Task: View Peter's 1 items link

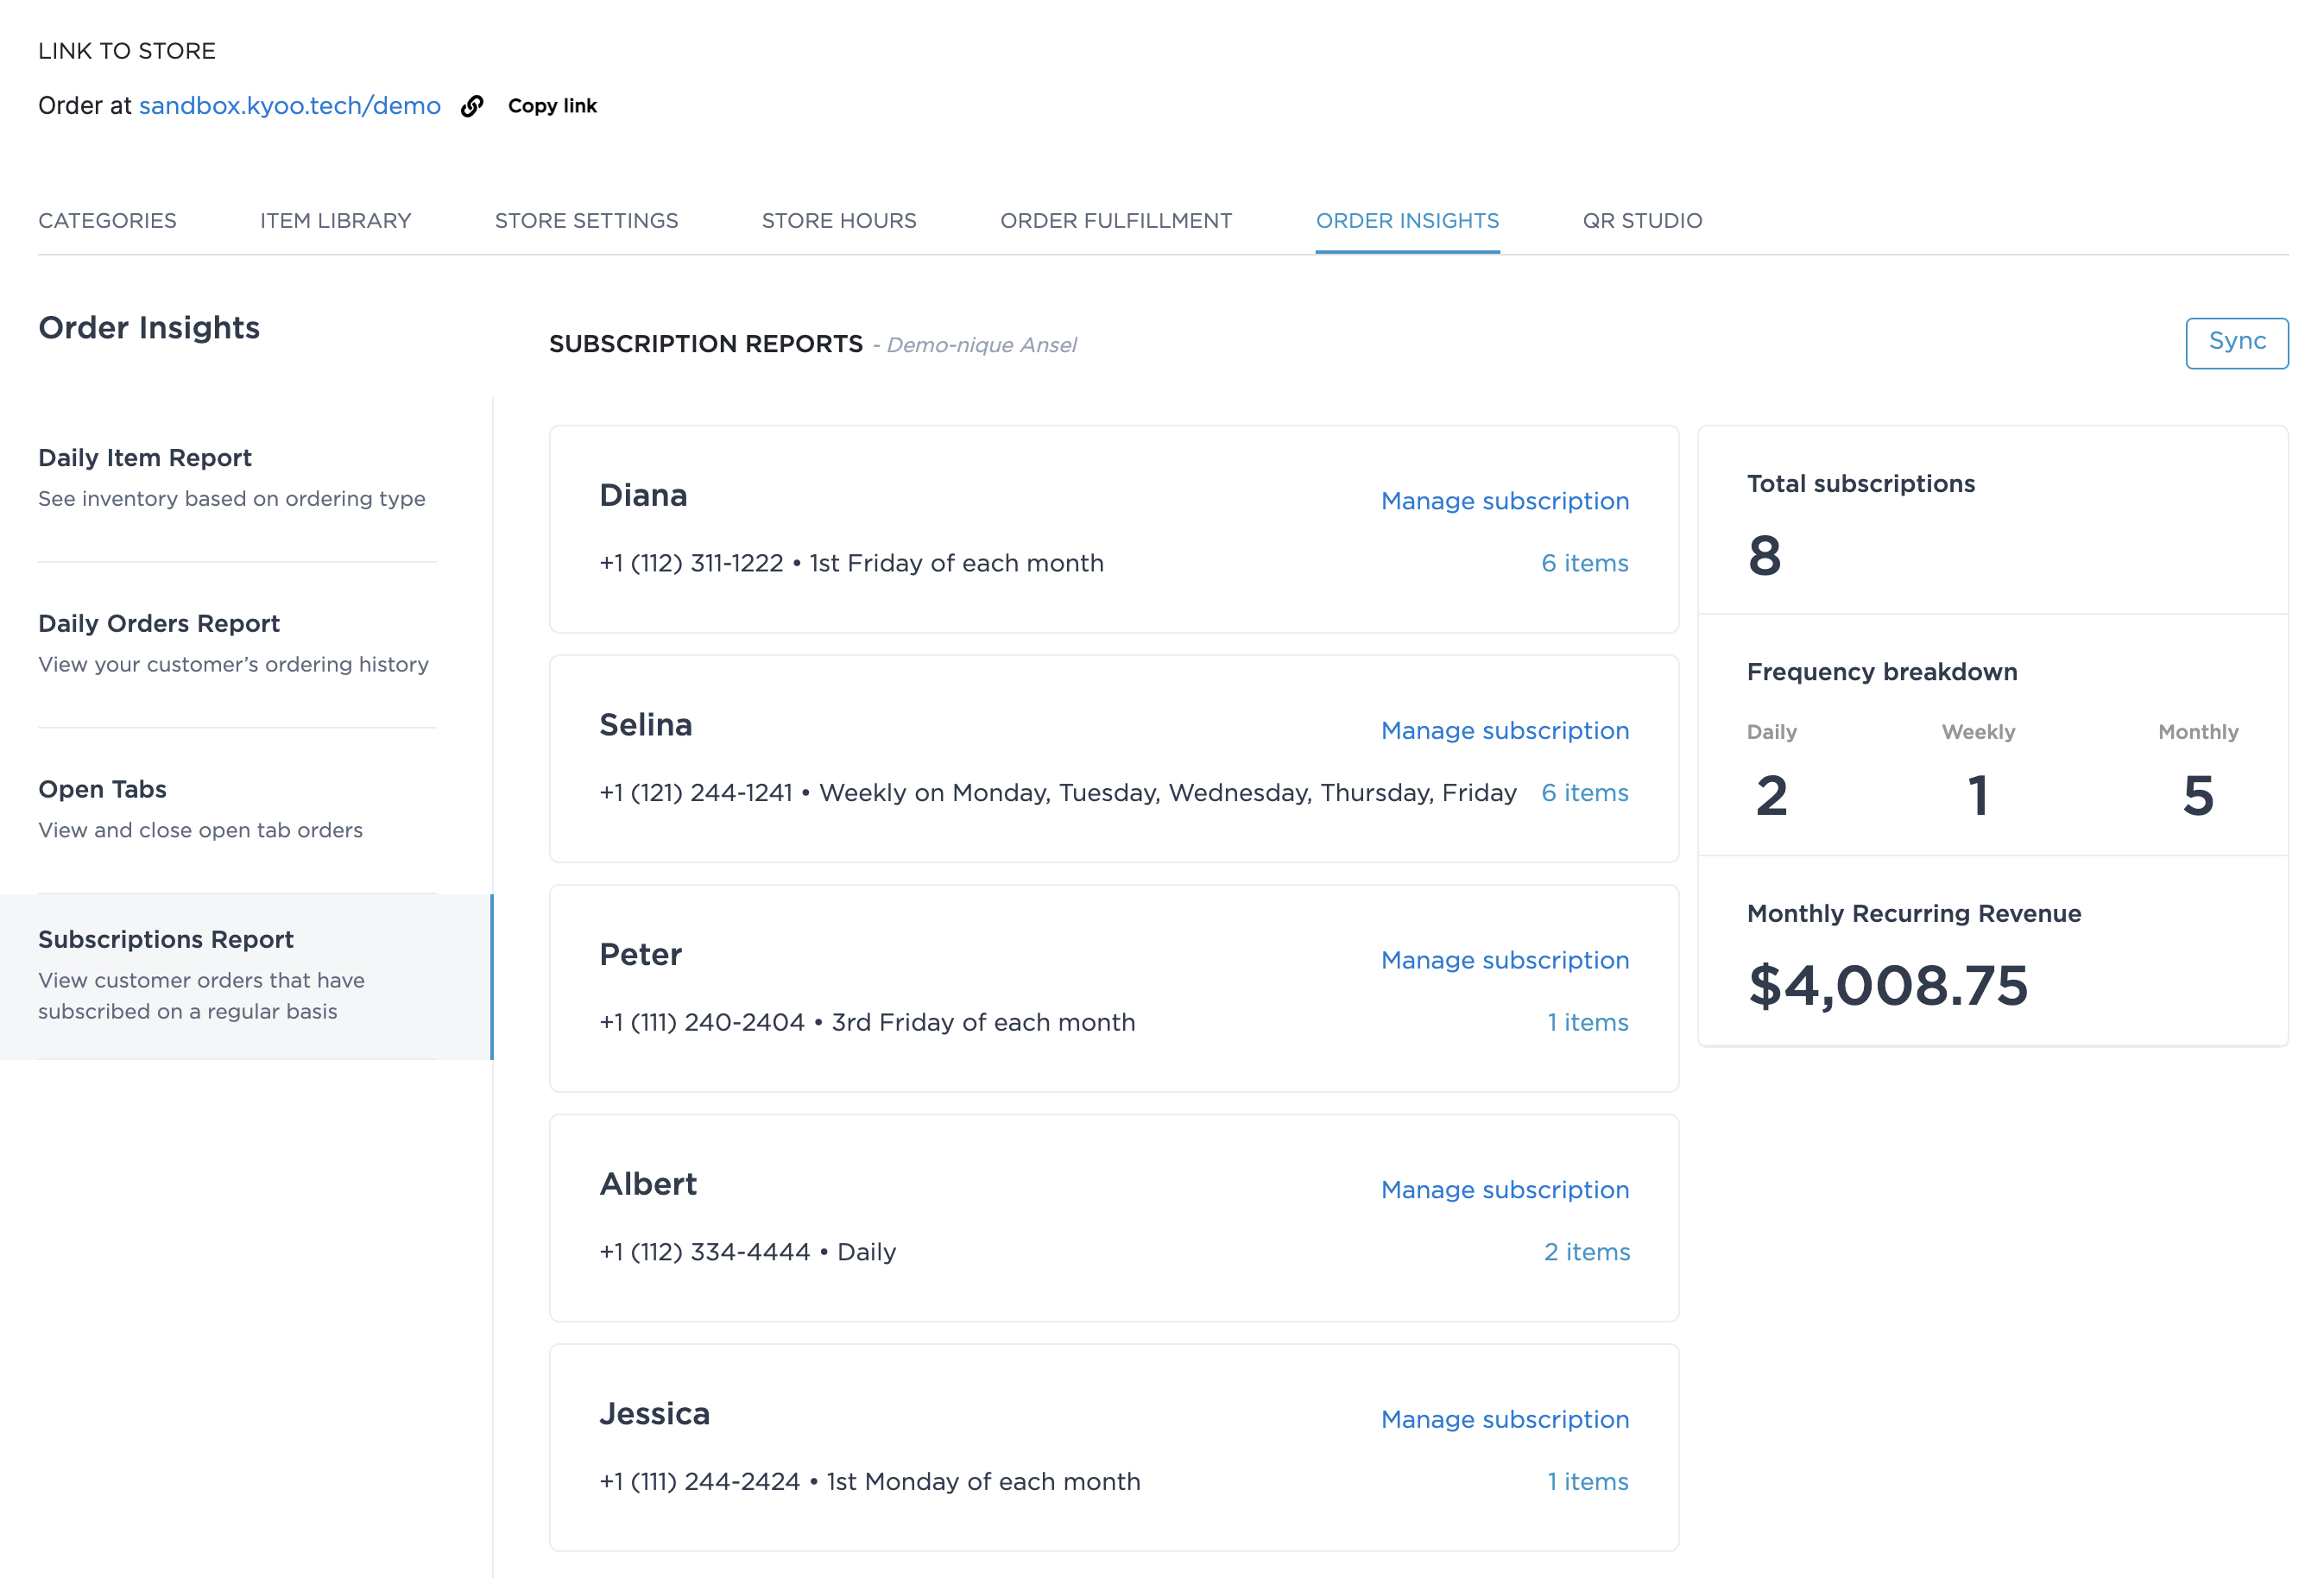Action: 1587,1022
